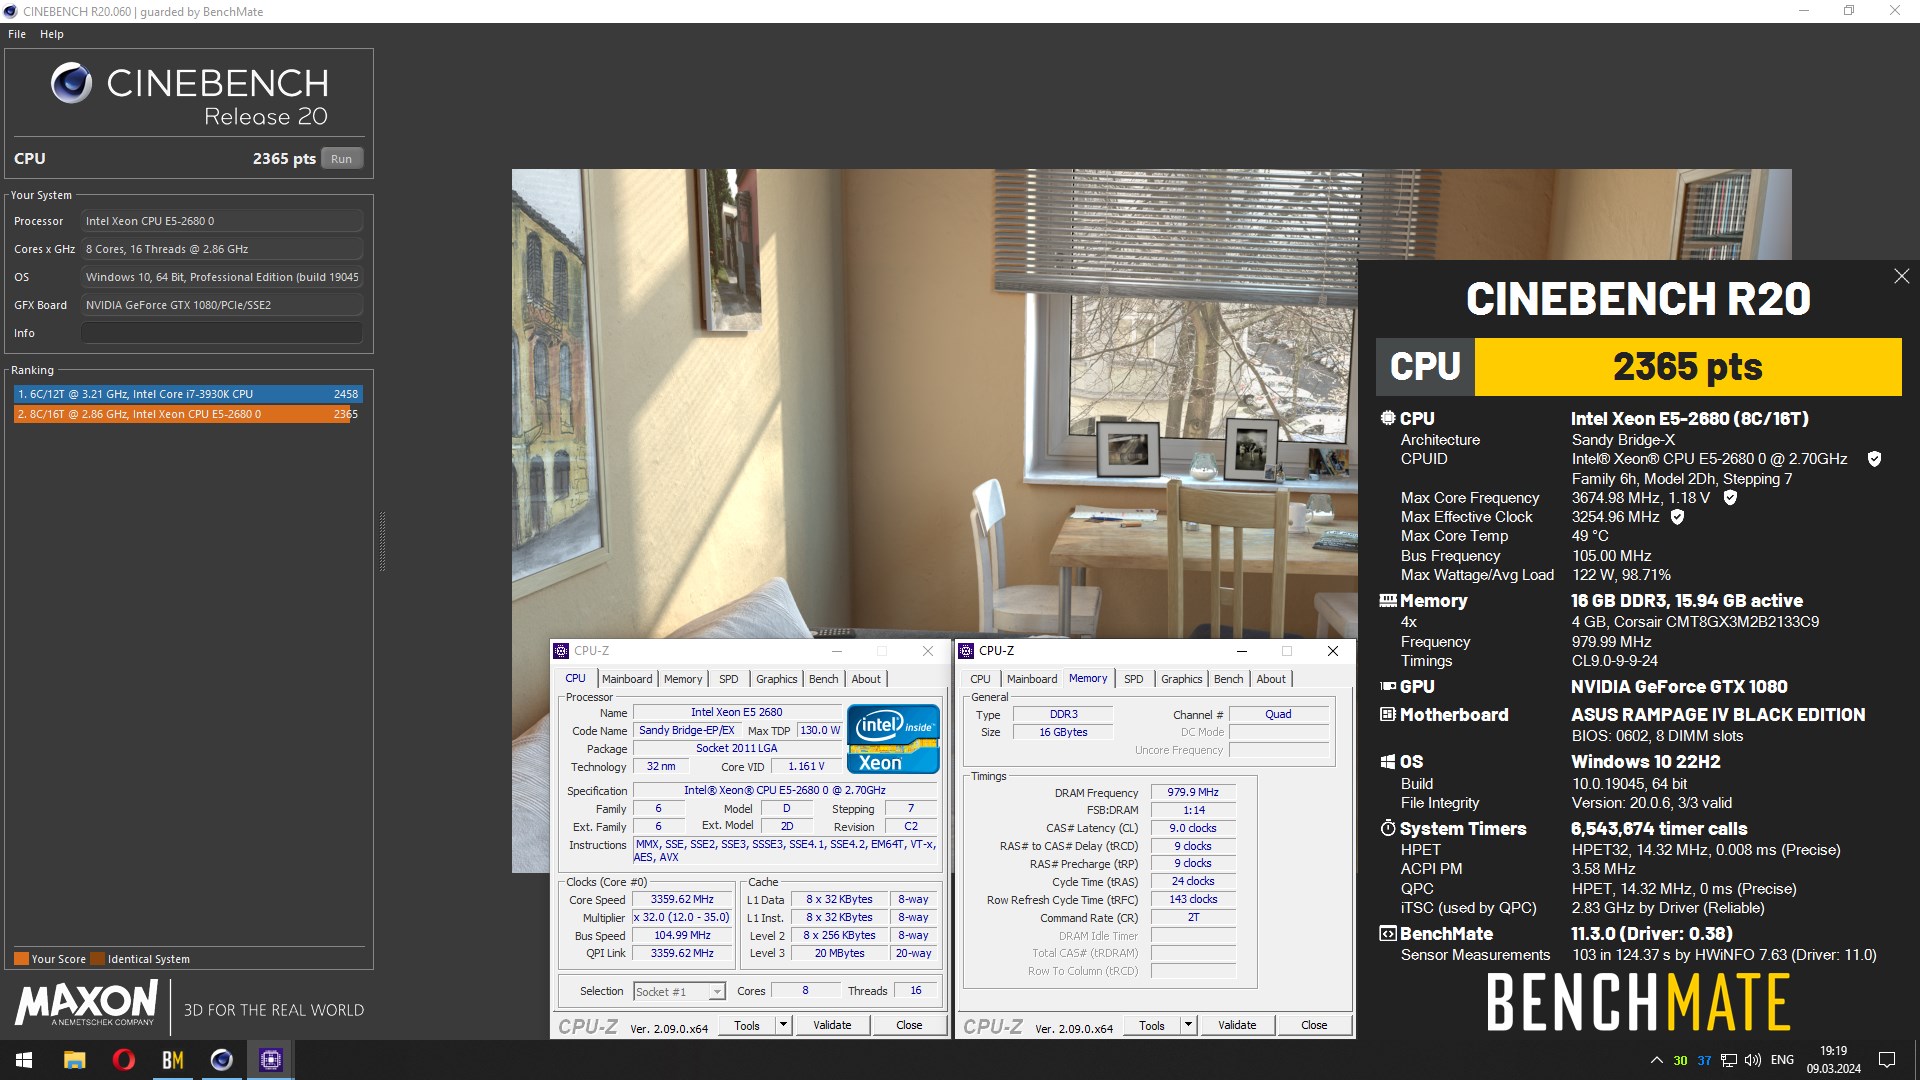Launch Opera browser from taskbar
This screenshot has height=1080, width=1920.
pyautogui.click(x=123, y=1060)
